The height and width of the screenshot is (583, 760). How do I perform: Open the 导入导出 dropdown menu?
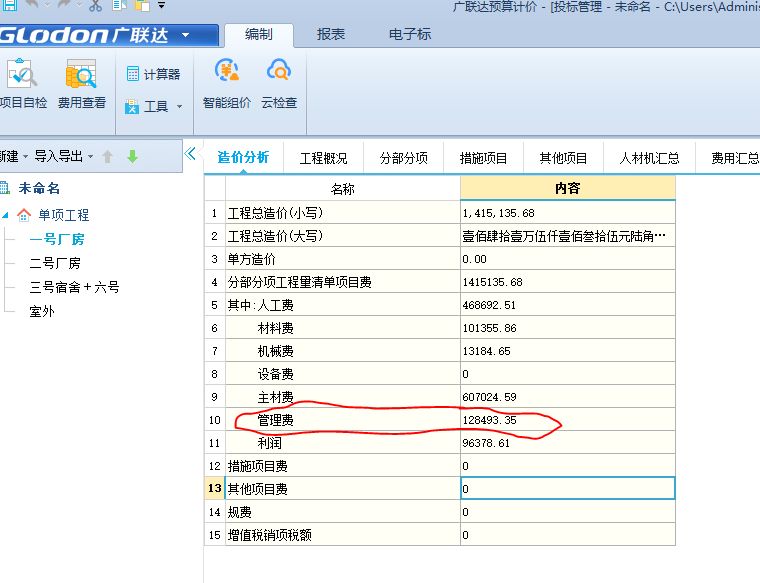coord(63,157)
